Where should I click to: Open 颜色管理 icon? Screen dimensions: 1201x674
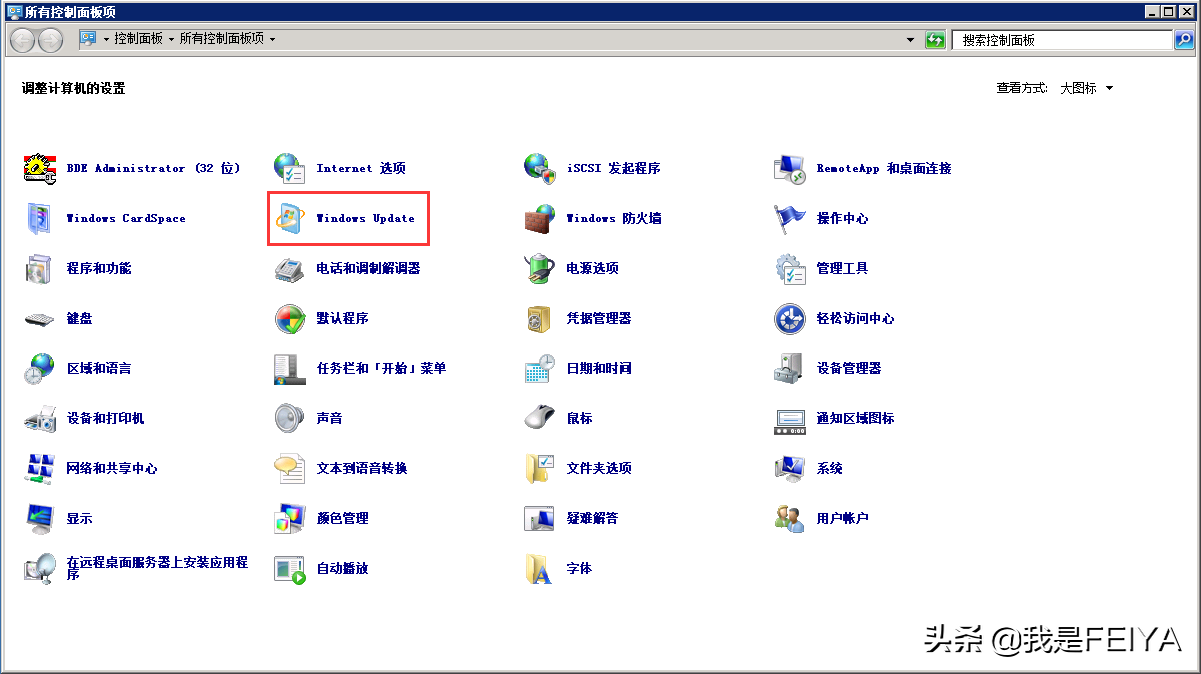click(x=290, y=518)
